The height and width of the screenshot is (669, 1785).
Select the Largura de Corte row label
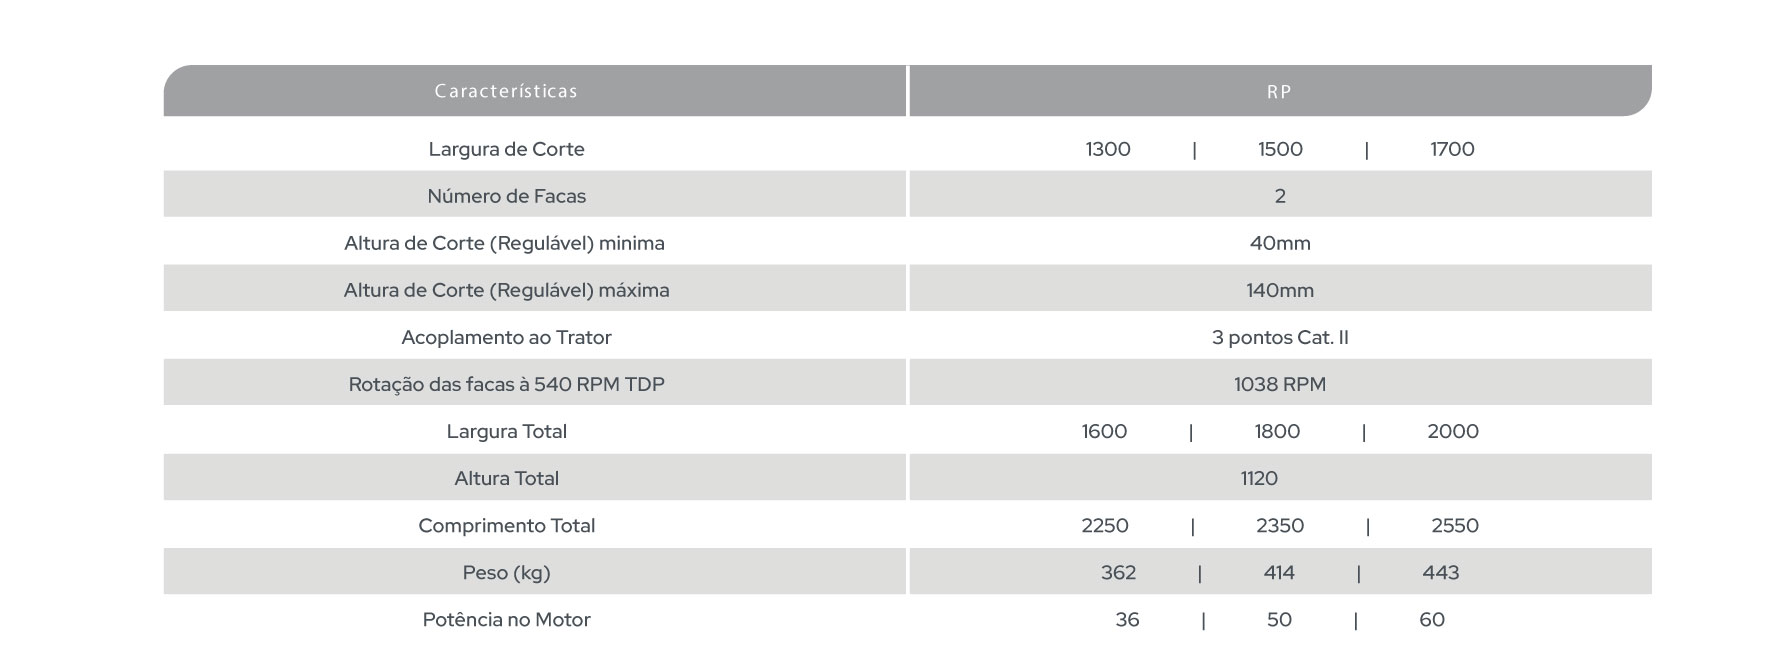point(506,149)
